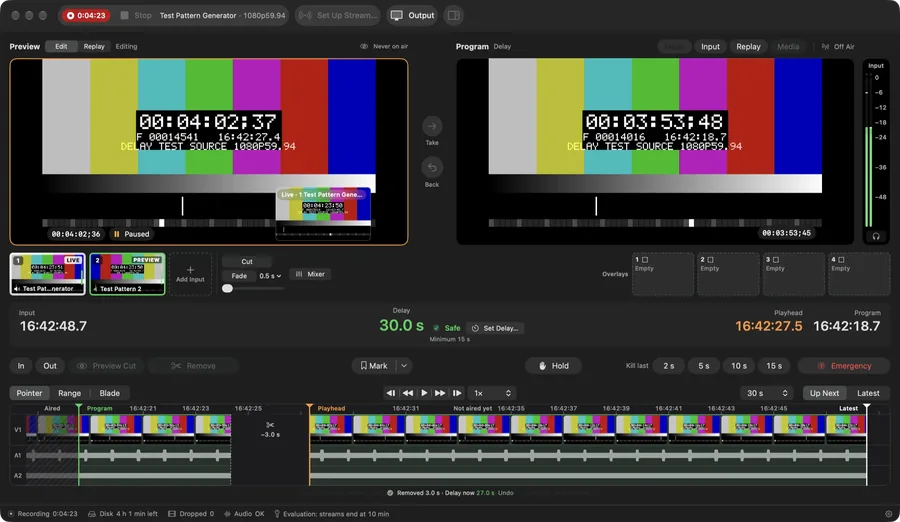Click the fast forward button
Screen dimensions: 900x522
point(440,393)
